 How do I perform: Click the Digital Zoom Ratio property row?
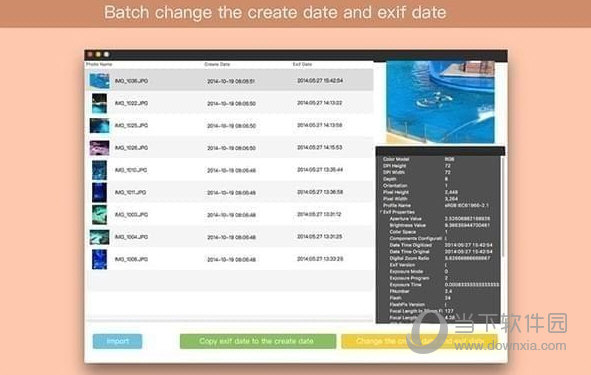point(440,258)
